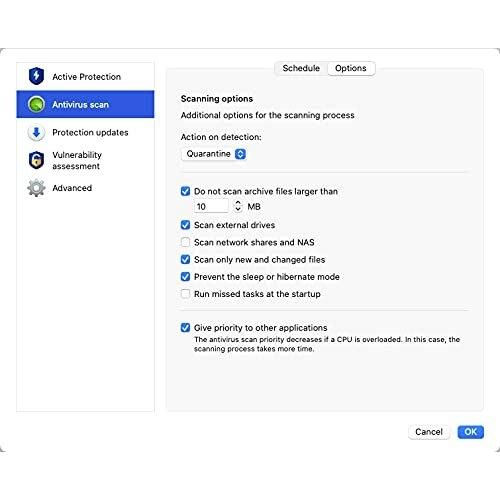Image resolution: width=500 pixels, height=500 pixels.
Task: Uncheck Prevent the sleep or hibernate mode
Action: point(185,277)
